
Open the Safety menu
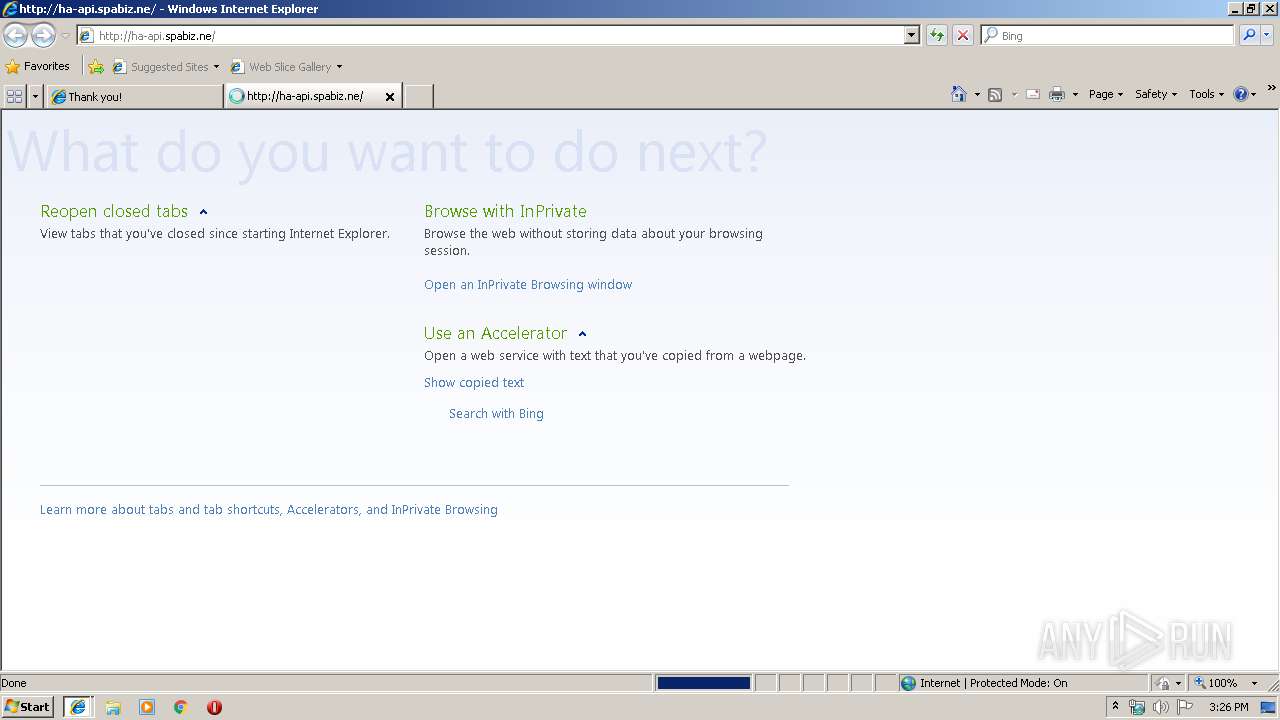coord(1155,94)
